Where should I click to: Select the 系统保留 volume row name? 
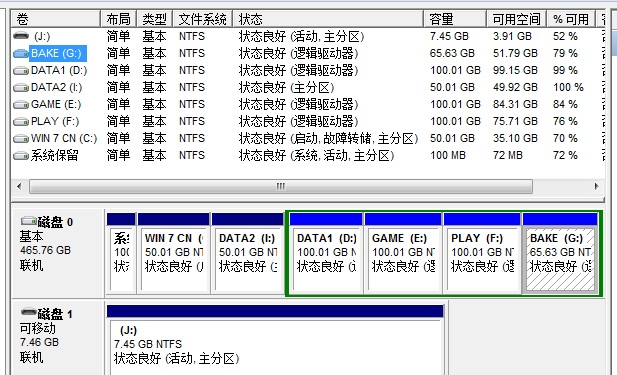click(54, 155)
